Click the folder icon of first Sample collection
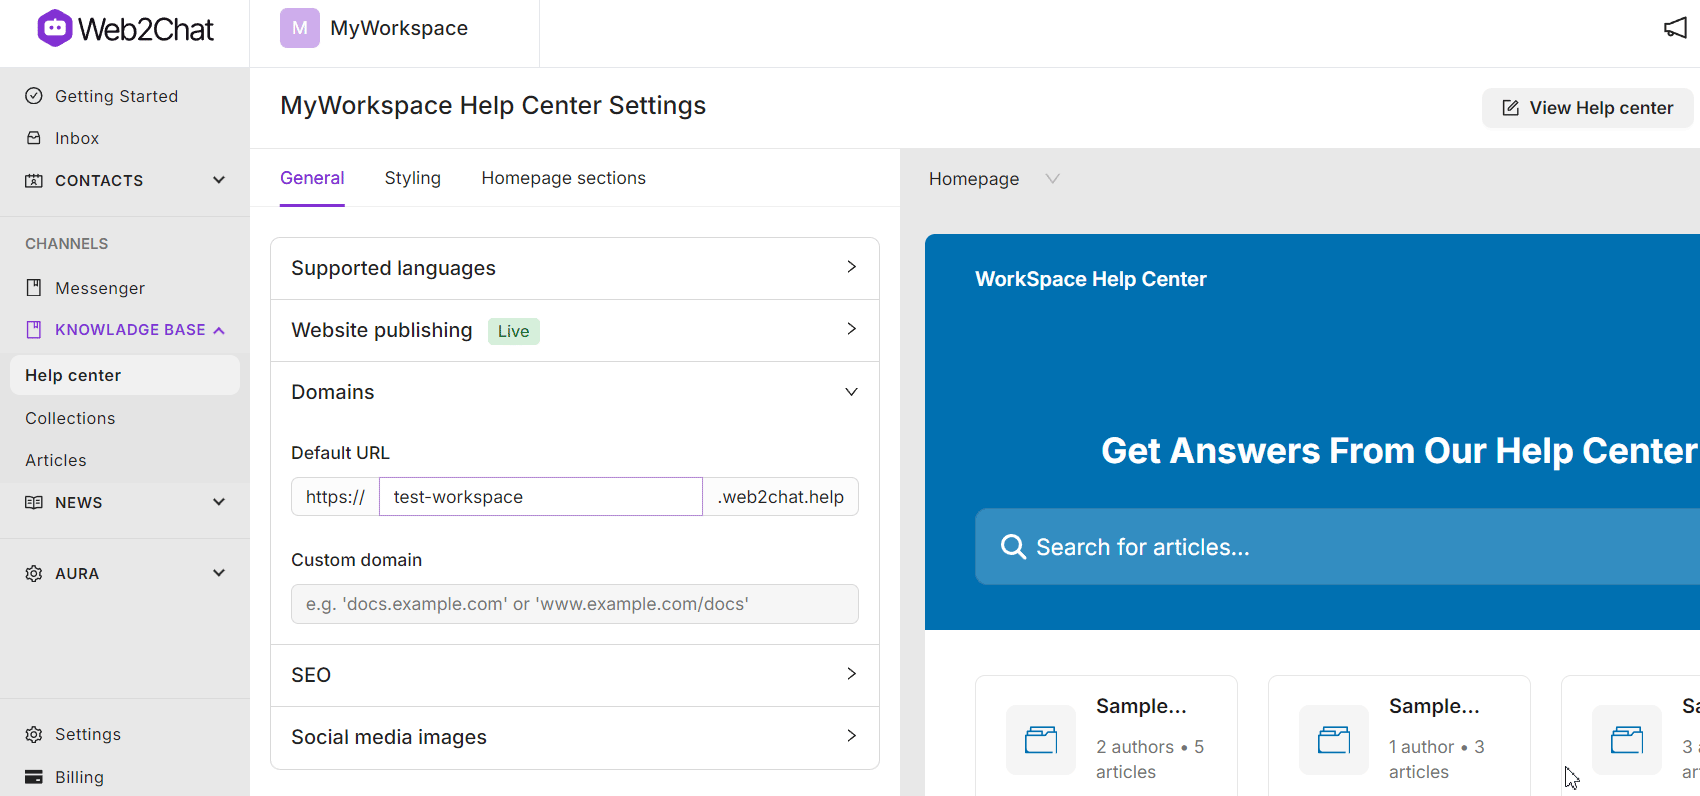The height and width of the screenshot is (796, 1700). click(x=1041, y=740)
